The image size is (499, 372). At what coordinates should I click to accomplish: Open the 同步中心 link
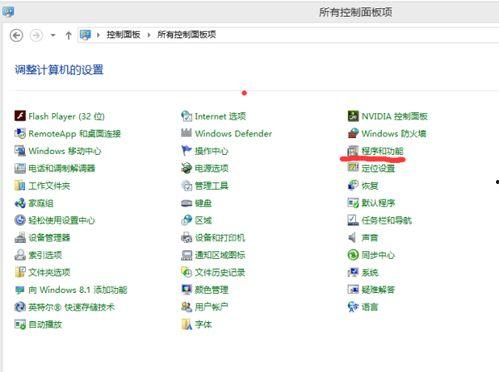click(x=378, y=255)
